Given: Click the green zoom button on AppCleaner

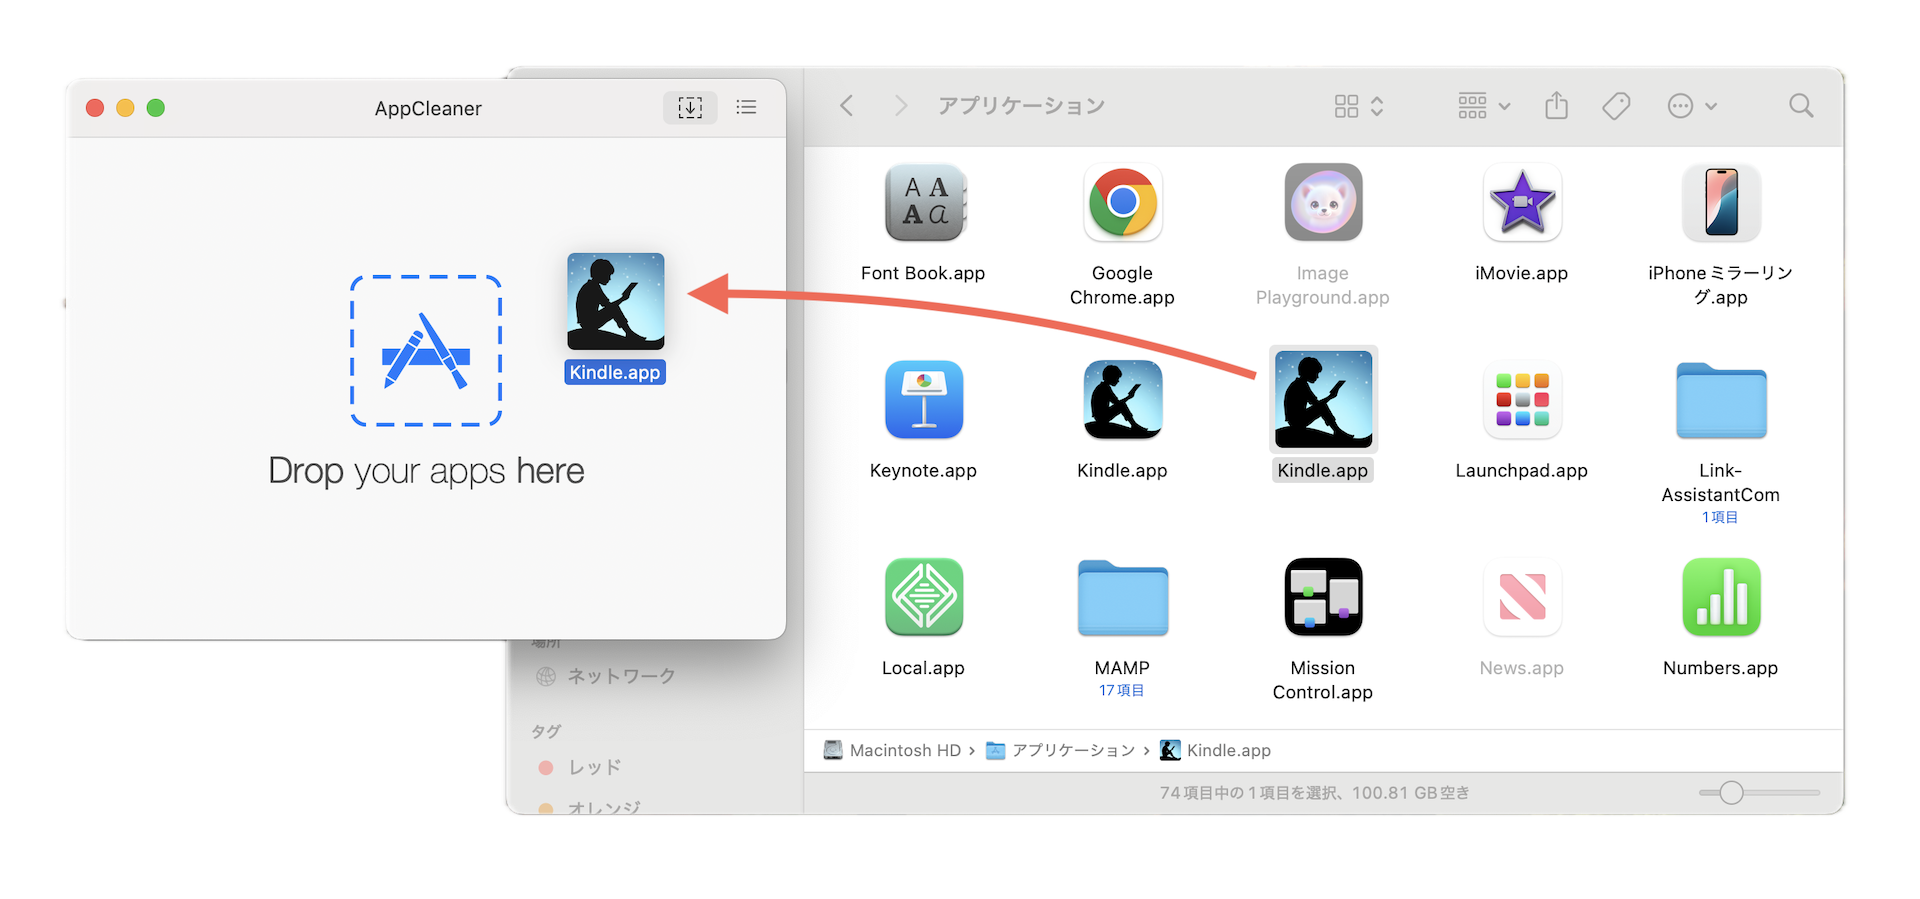Looking at the screenshot, I should (x=155, y=108).
